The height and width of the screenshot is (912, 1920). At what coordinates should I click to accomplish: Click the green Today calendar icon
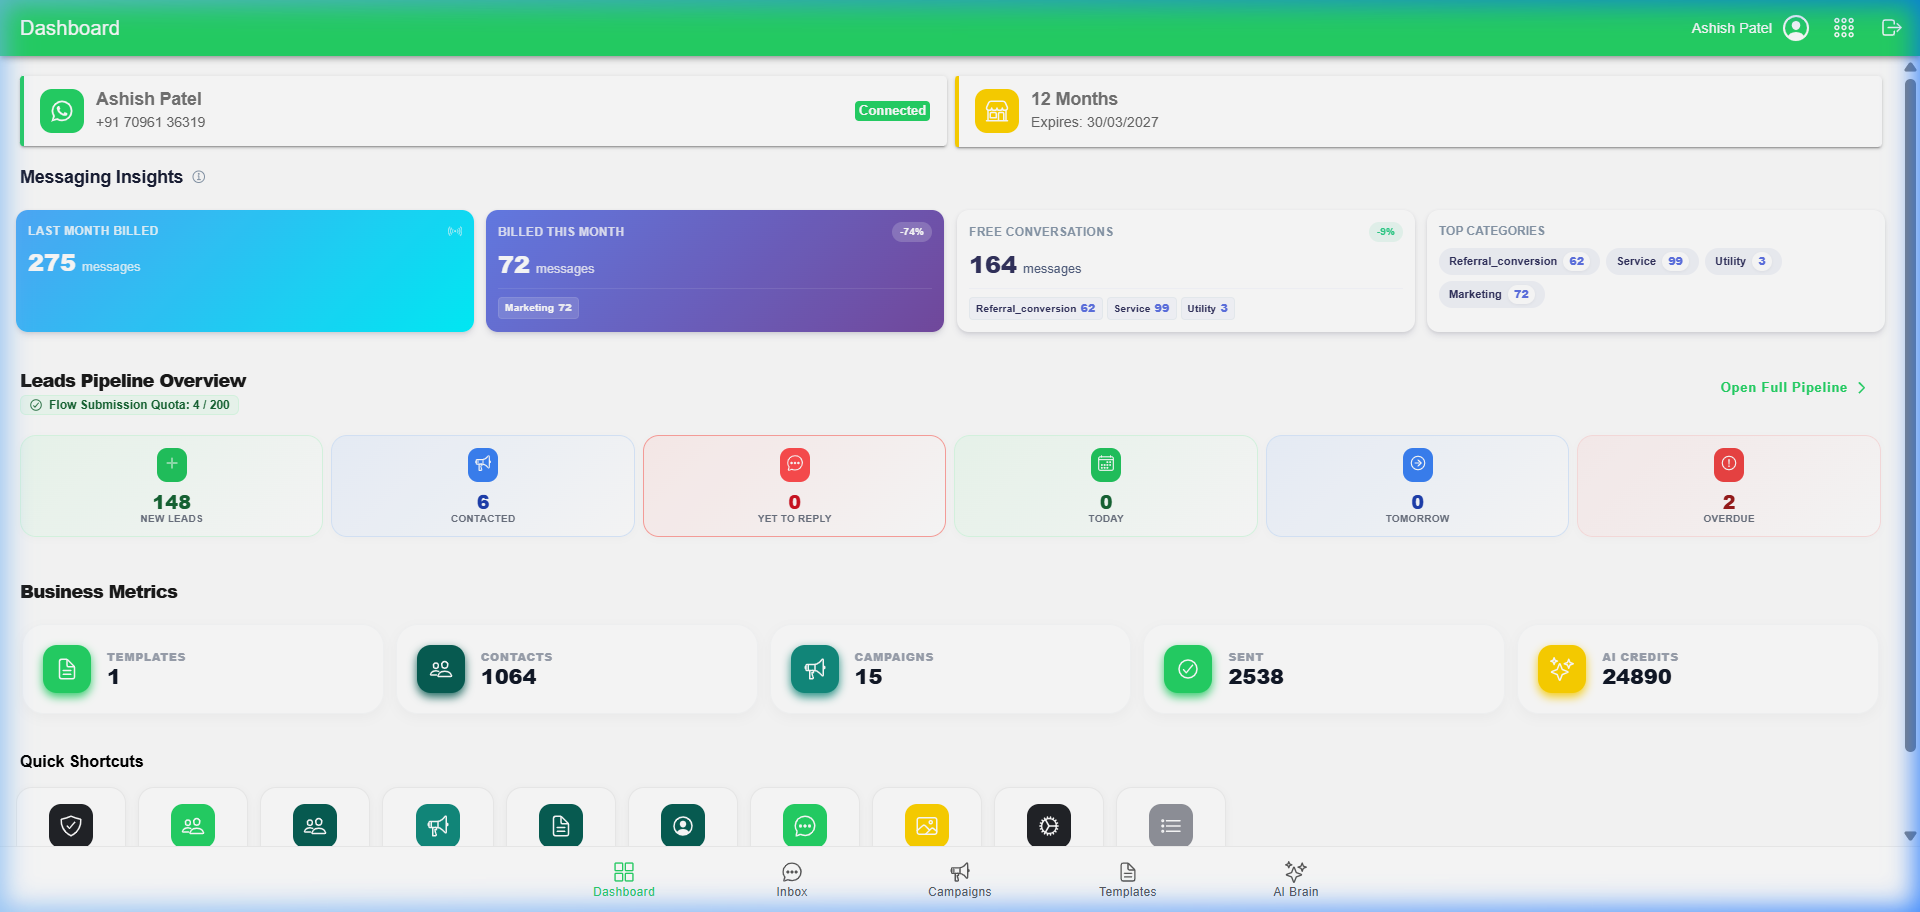click(1106, 464)
